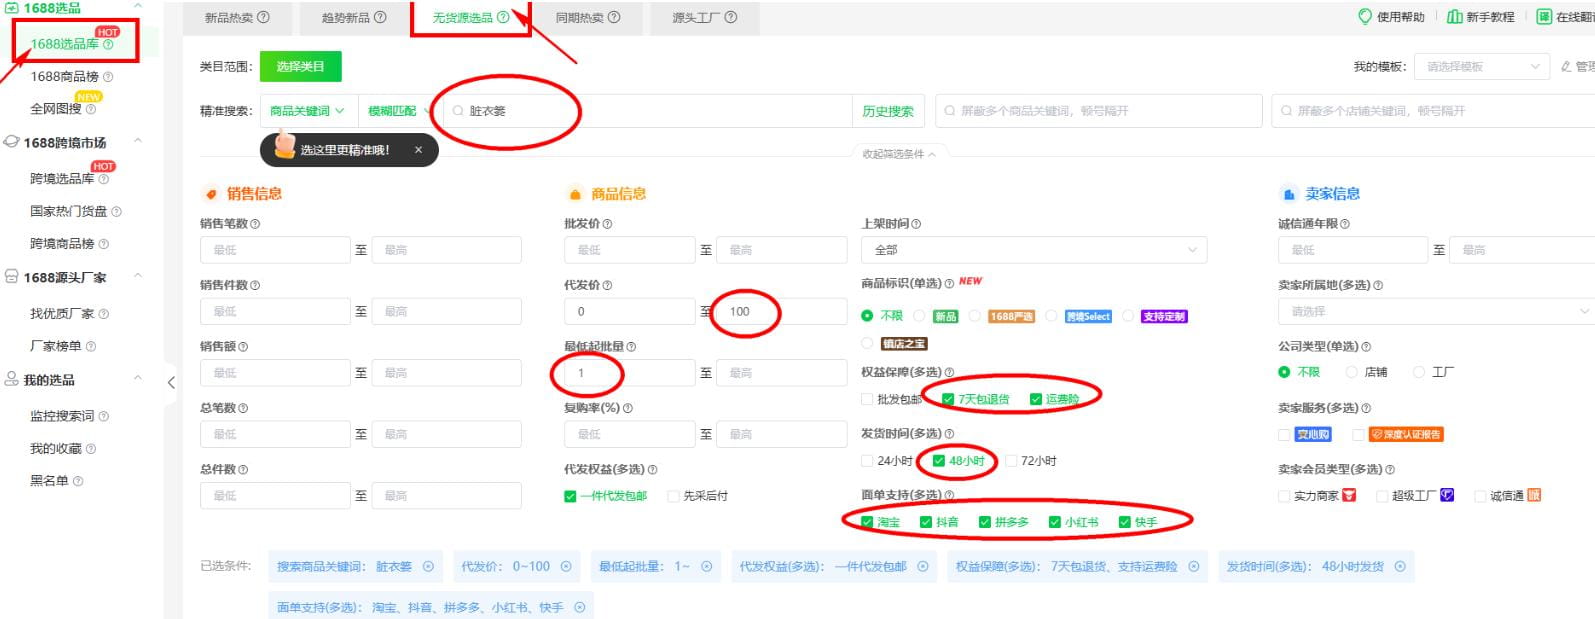Open the 请选择模板 template dropdown
Viewport: 1595px width, 619px height.
pyautogui.click(x=1483, y=67)
